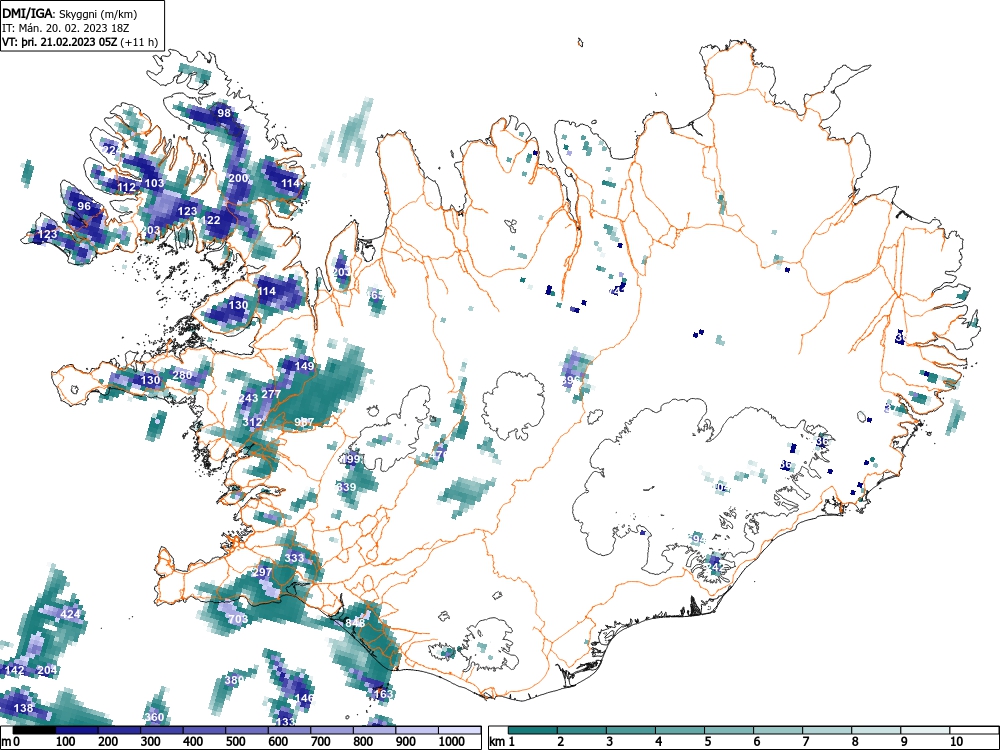This screenshot has width=1000, height=750.
Task: Click the DMI/IGA Skyggni (m/km) title text
Action: (x=70, y=13)
